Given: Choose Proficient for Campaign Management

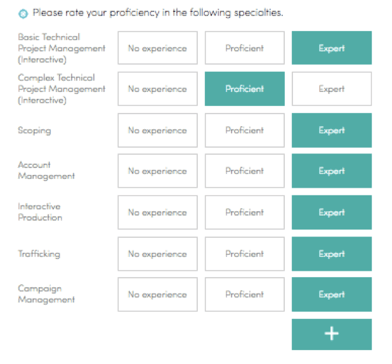Looking at the screenshot, I should (x=245, y=295).
